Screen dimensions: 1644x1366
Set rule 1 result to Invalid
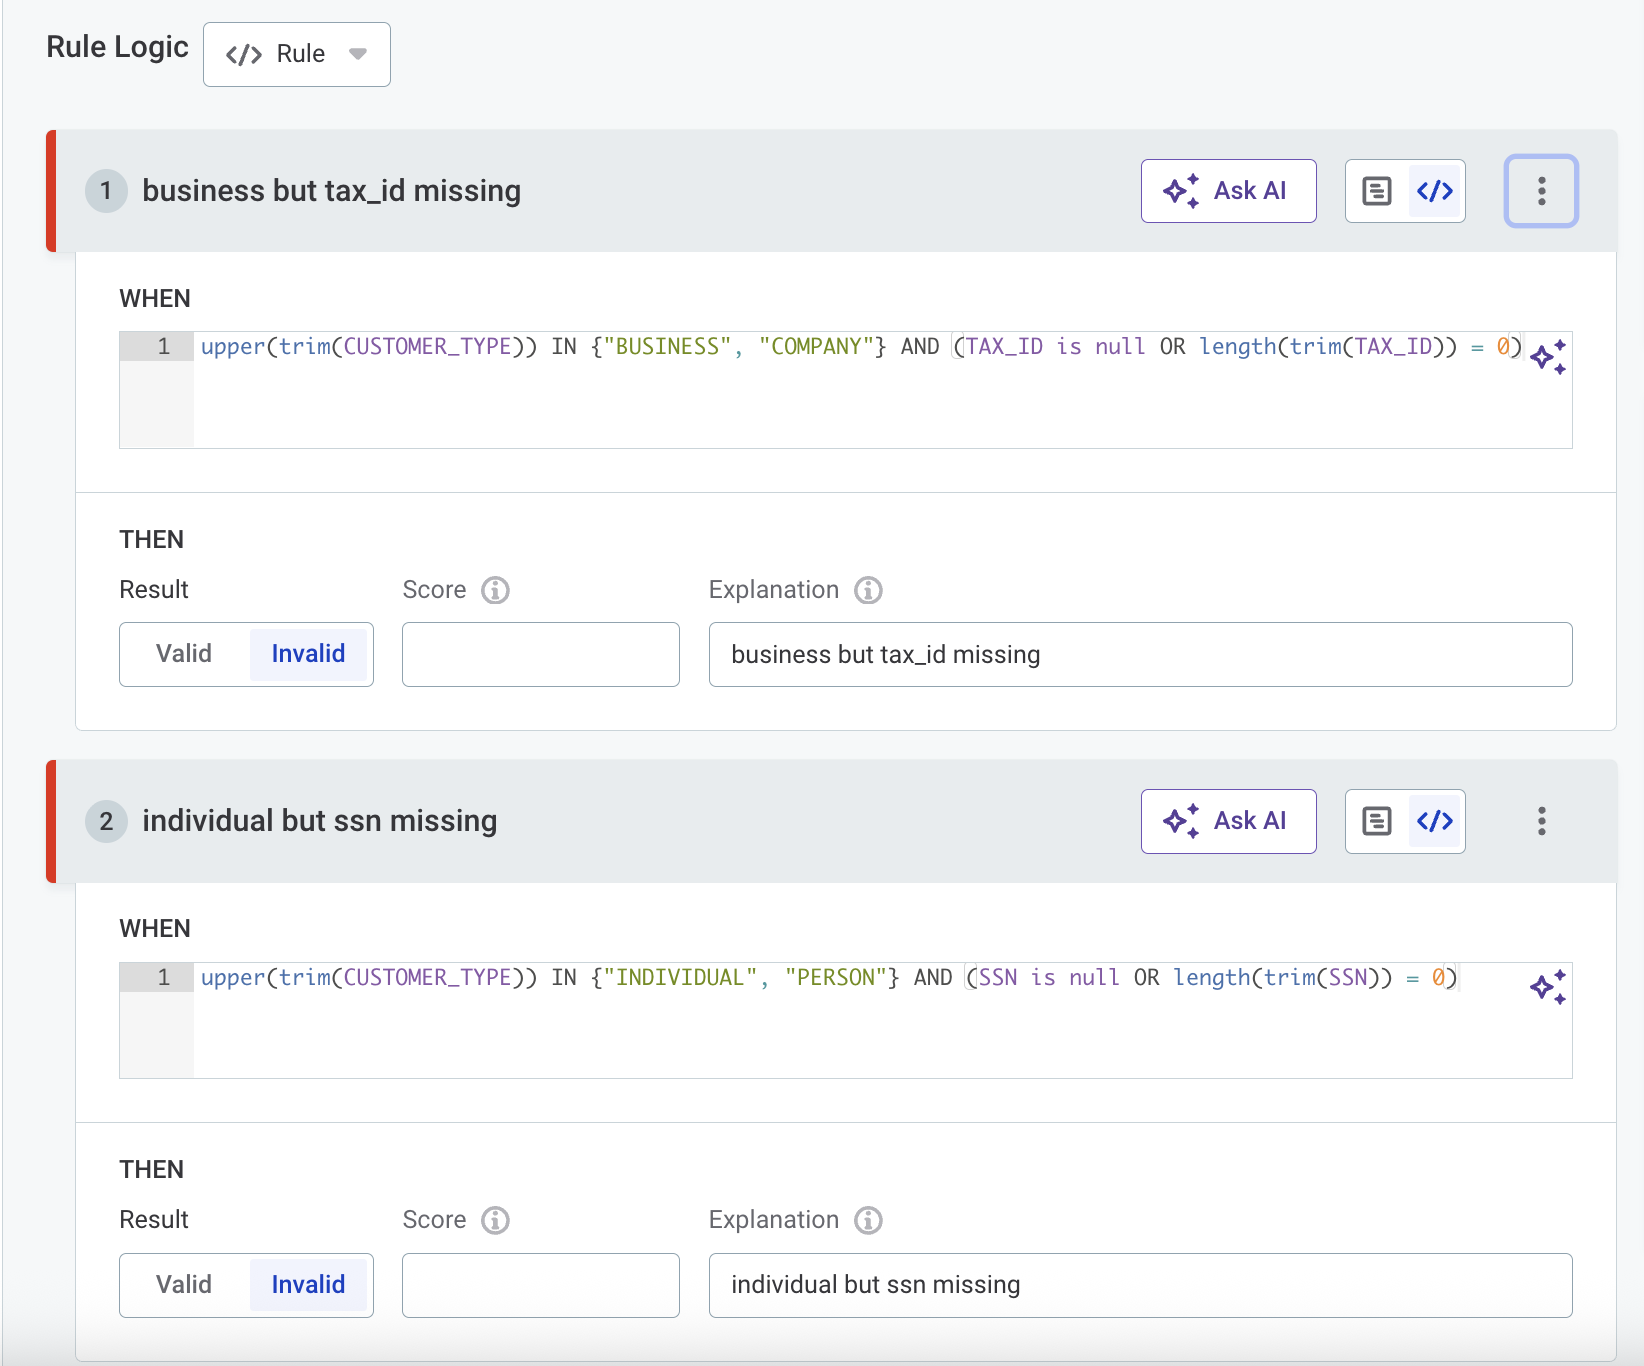(308, 654)
